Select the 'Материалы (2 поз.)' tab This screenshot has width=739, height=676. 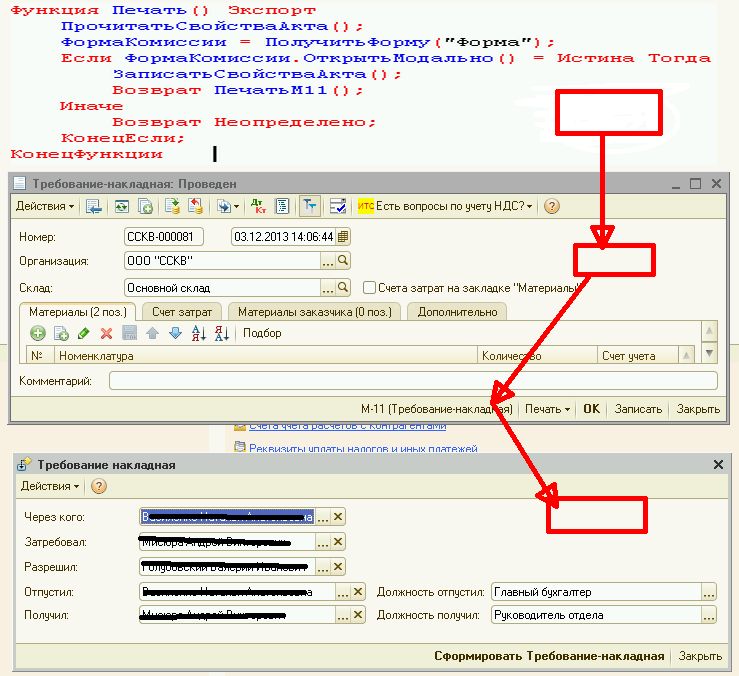pyautogui.click(x=78, y=312)
